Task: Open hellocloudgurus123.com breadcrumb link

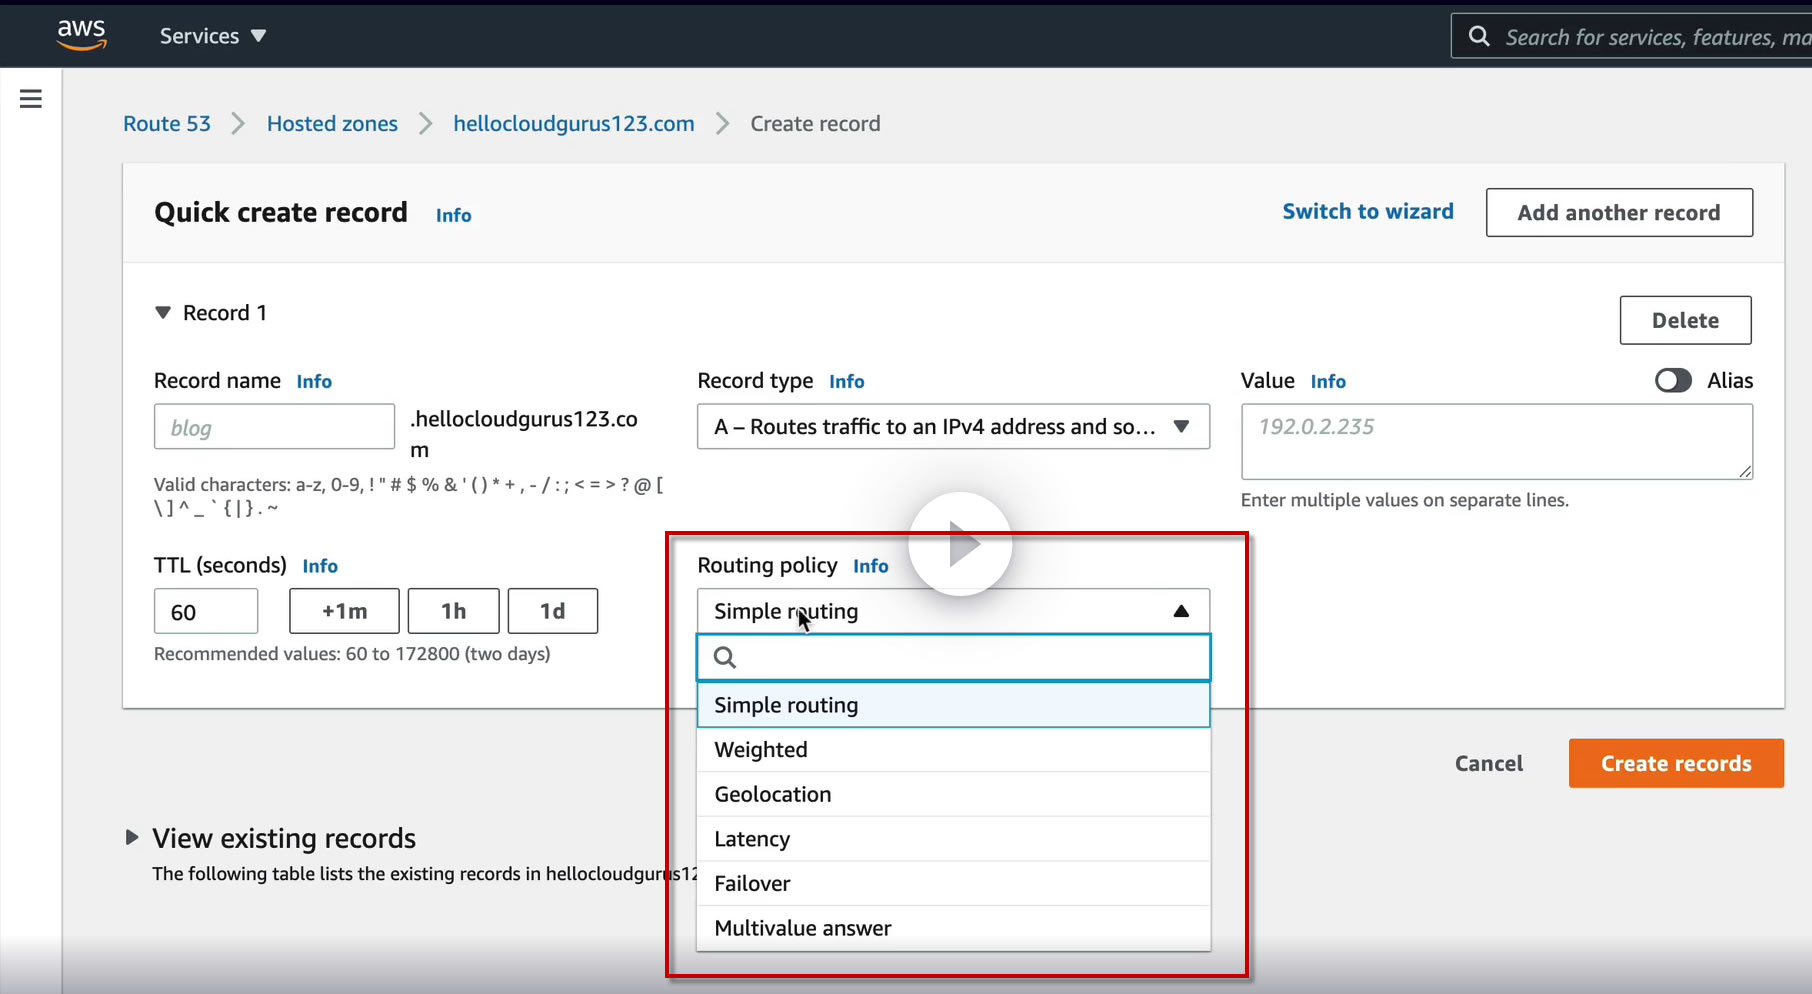Action: click(x=574, y=124)
